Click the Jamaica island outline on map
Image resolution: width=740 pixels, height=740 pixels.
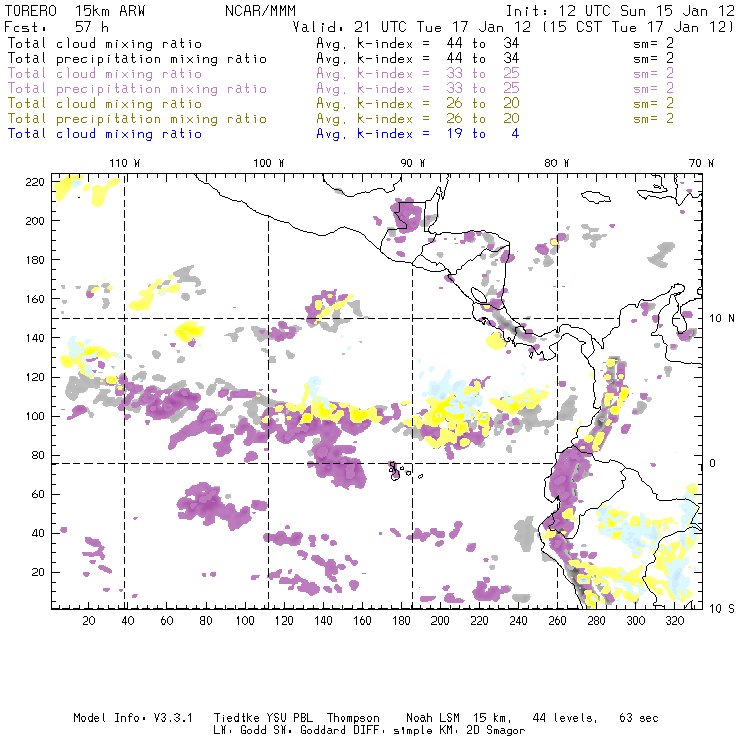coord(596,196)
